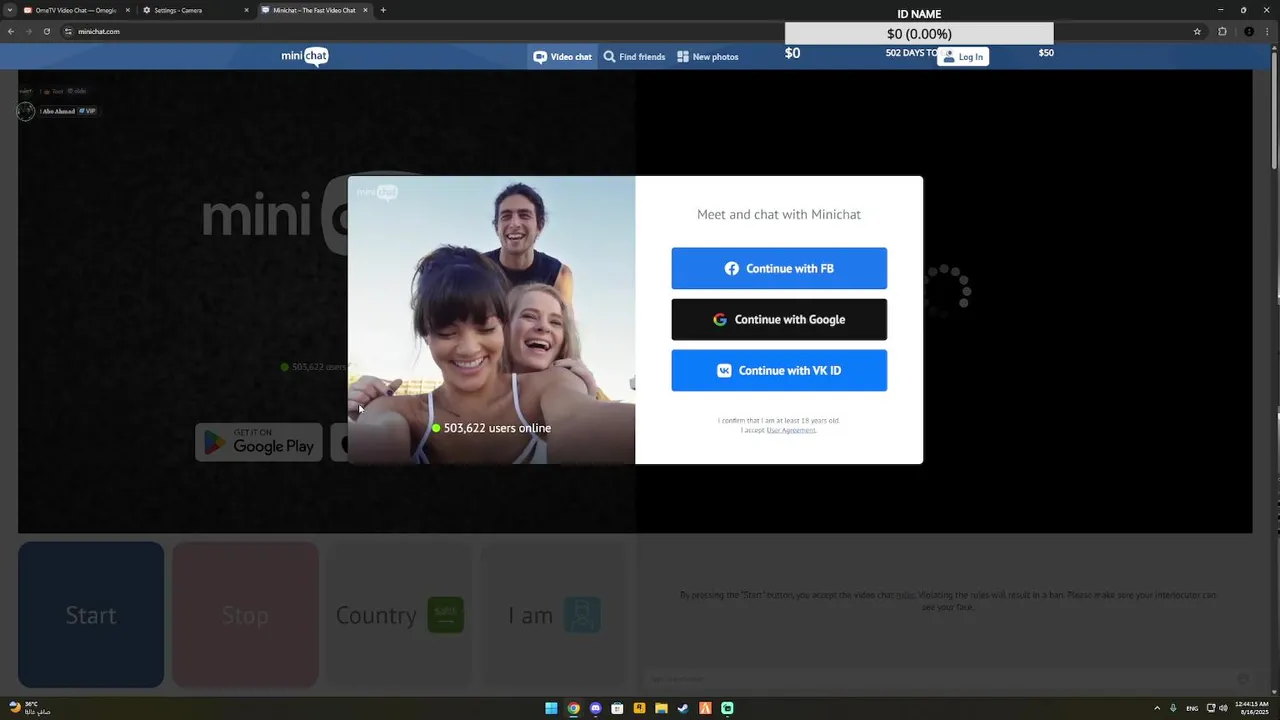Open Chrome's tab search dropdown arrow

[9, 10]
